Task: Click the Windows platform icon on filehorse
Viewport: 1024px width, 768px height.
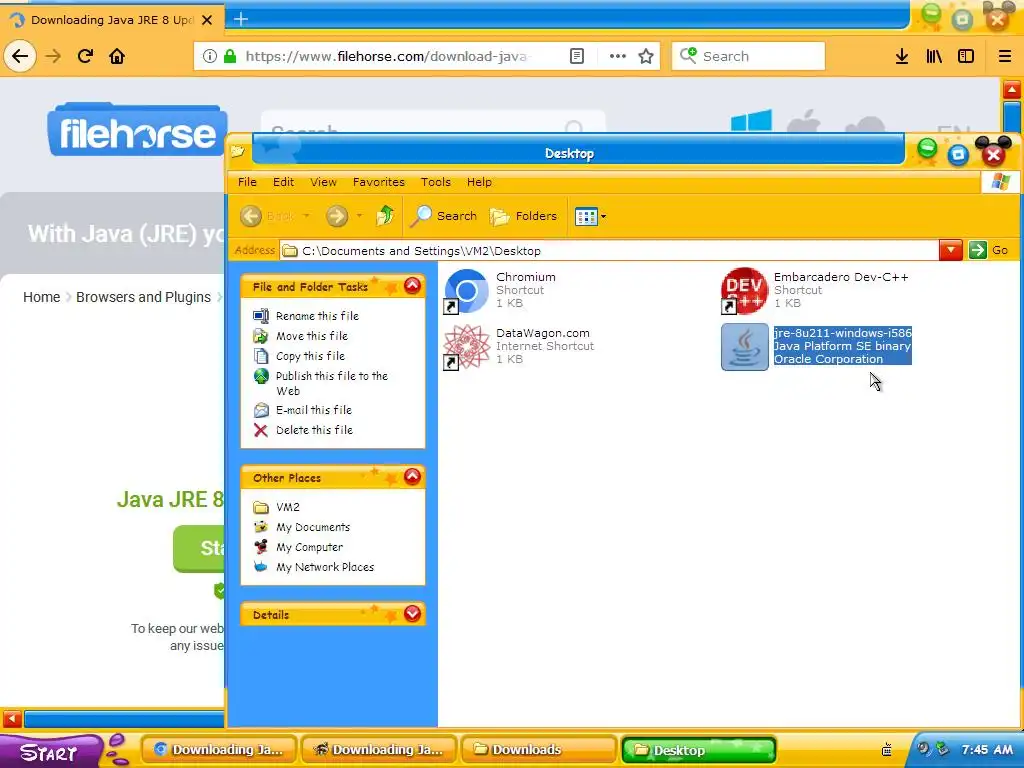Action: pos(751,122)
